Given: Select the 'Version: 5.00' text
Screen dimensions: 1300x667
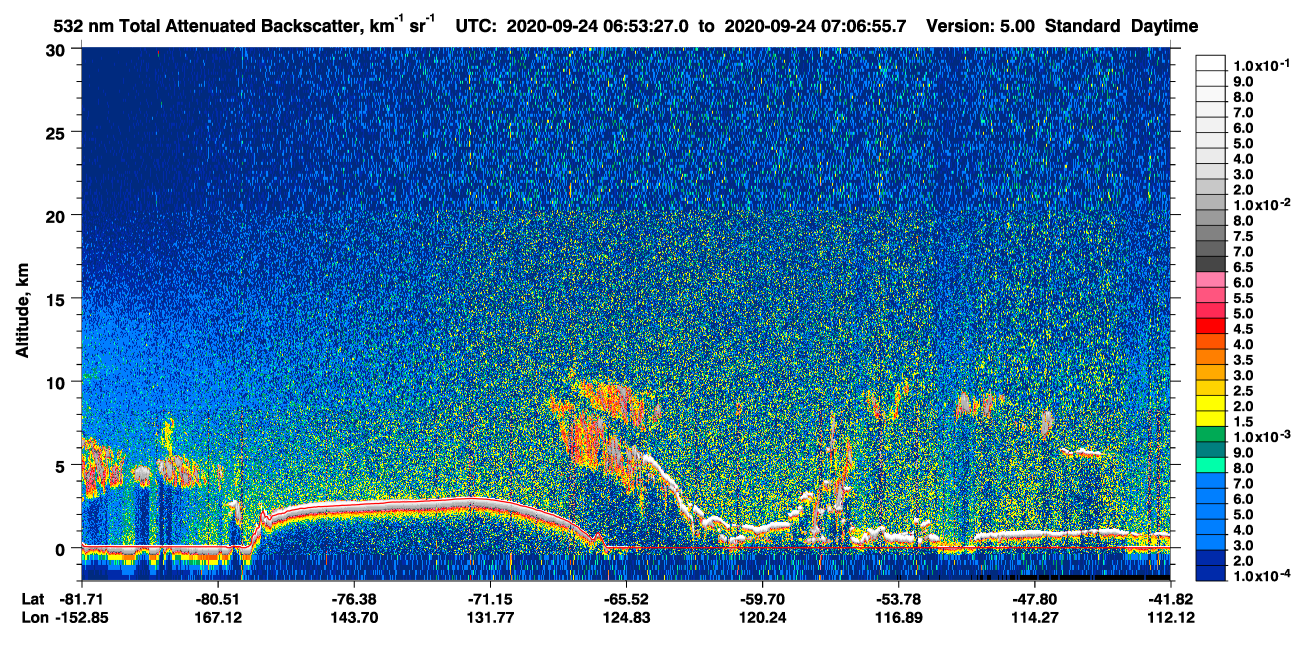Looking at the screenshot, I should click(x=982, y=26).
